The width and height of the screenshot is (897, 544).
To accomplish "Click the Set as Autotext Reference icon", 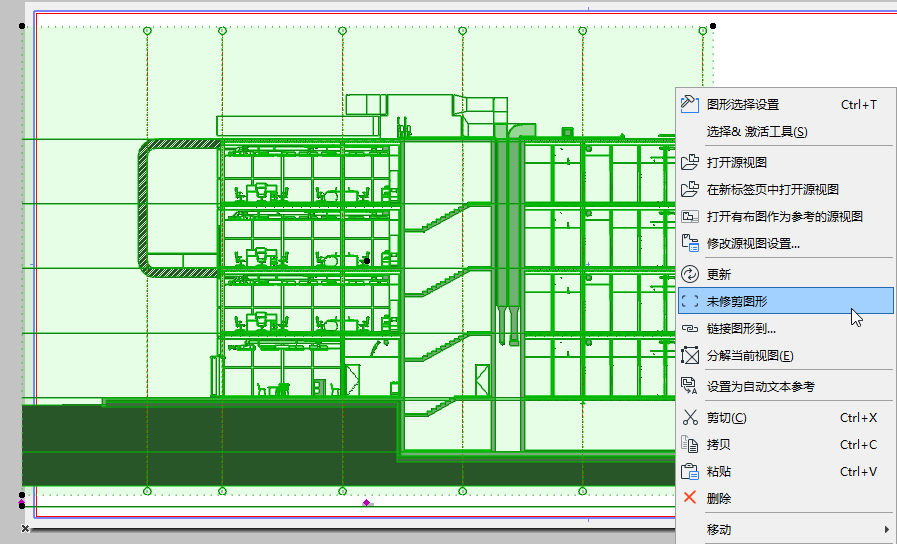I will click(690, 386).
